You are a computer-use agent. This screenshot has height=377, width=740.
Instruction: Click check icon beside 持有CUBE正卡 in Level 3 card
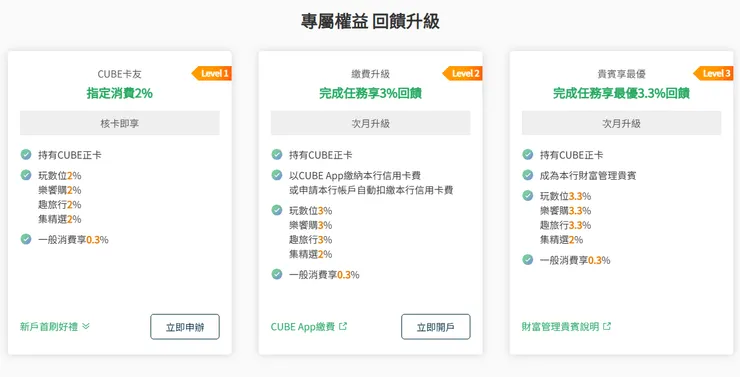pos(528,154)
